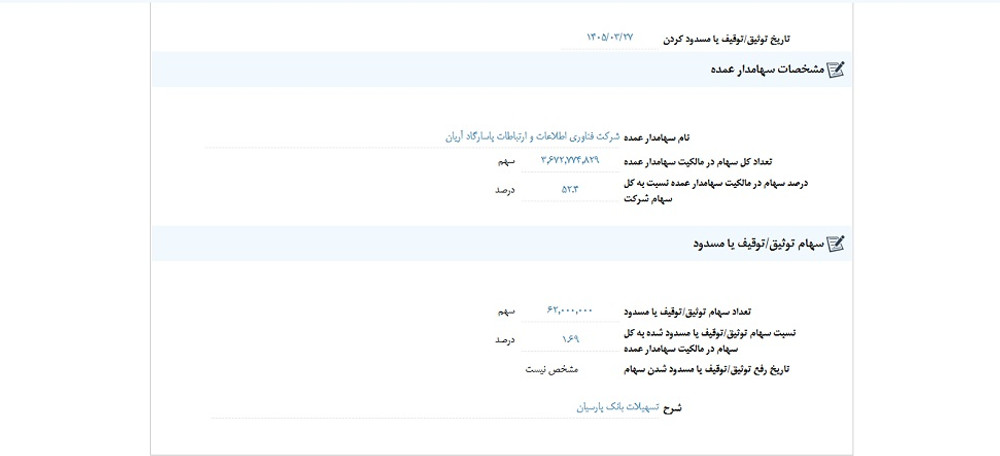Select the pledged shares count ۶۲,۰۰۰,۰۰۰

[x=570, y=311]
